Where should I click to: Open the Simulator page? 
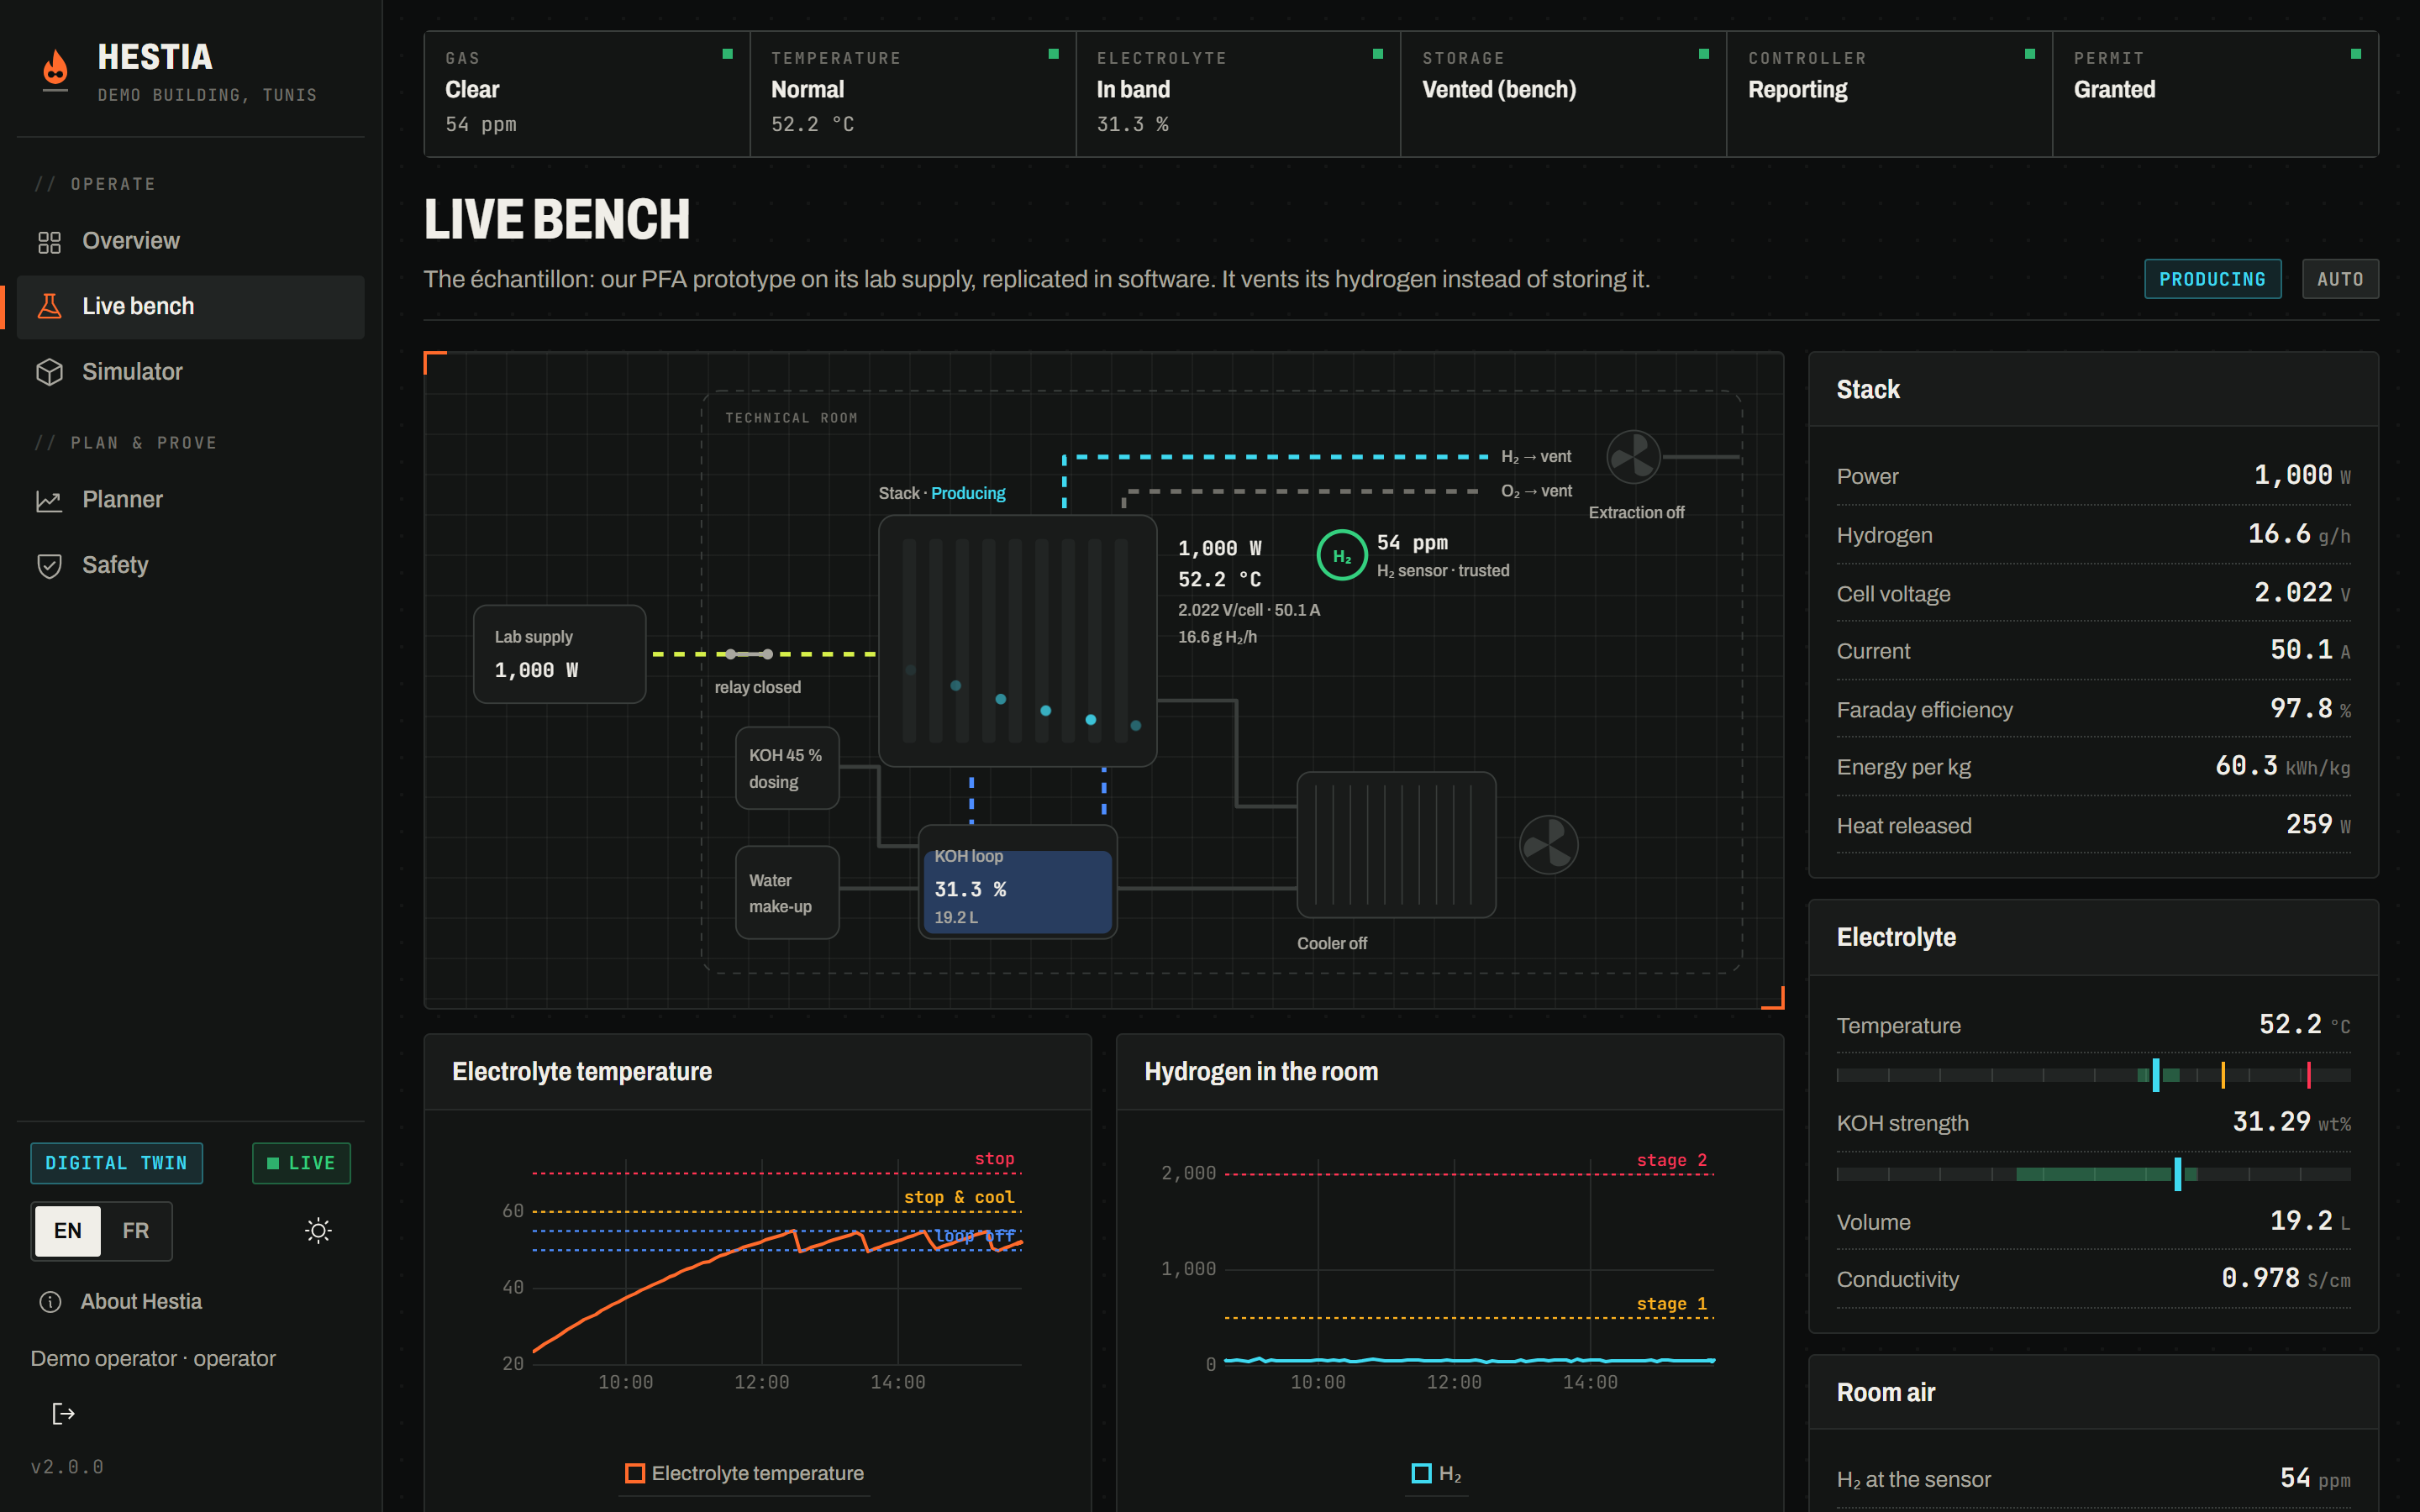click(x=191, y=372)
